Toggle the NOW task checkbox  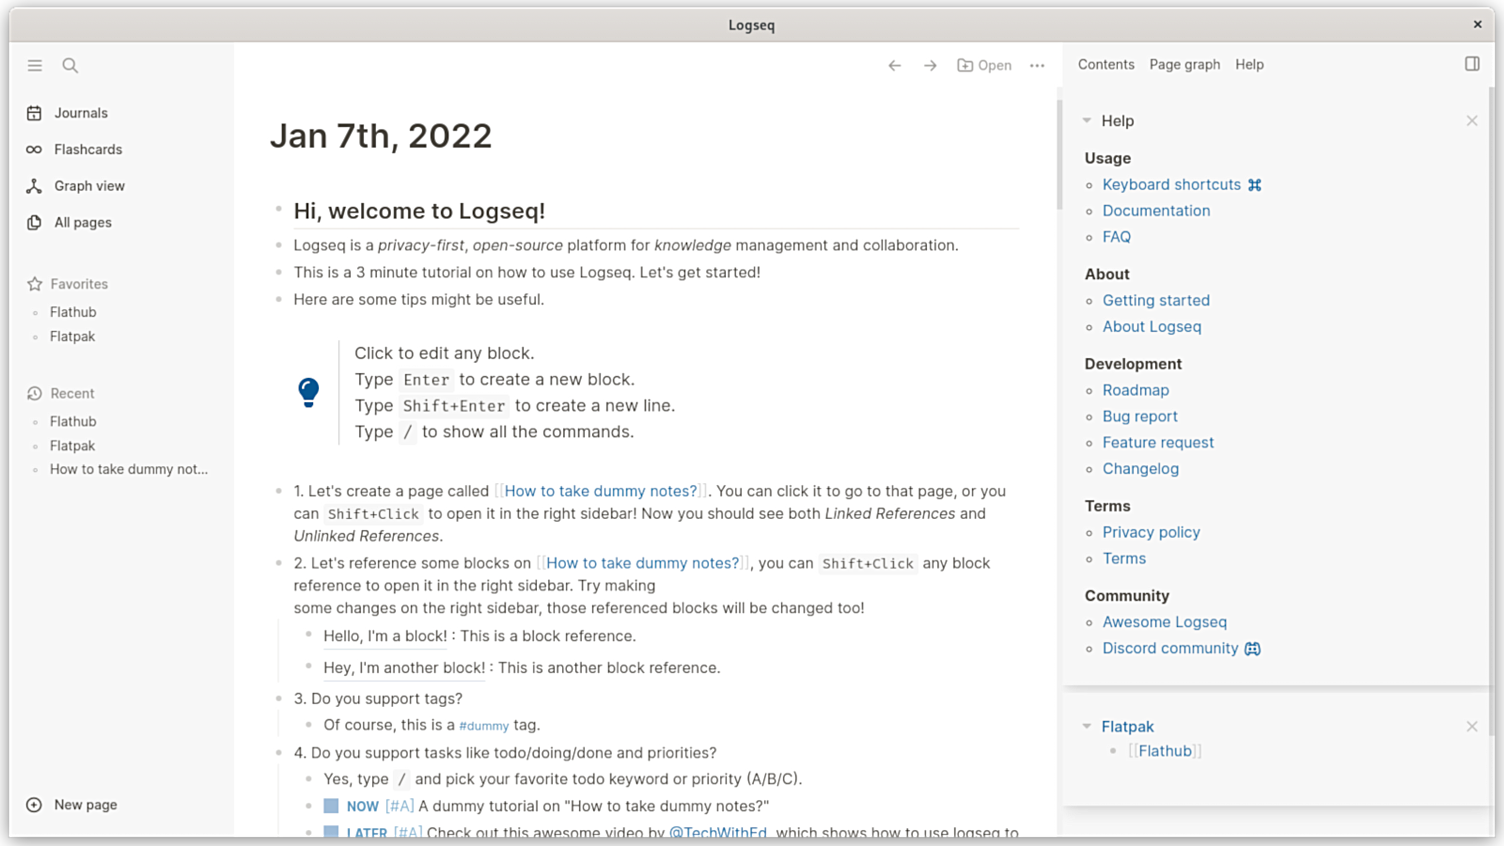pyautogui.click(x=331, y=806)
